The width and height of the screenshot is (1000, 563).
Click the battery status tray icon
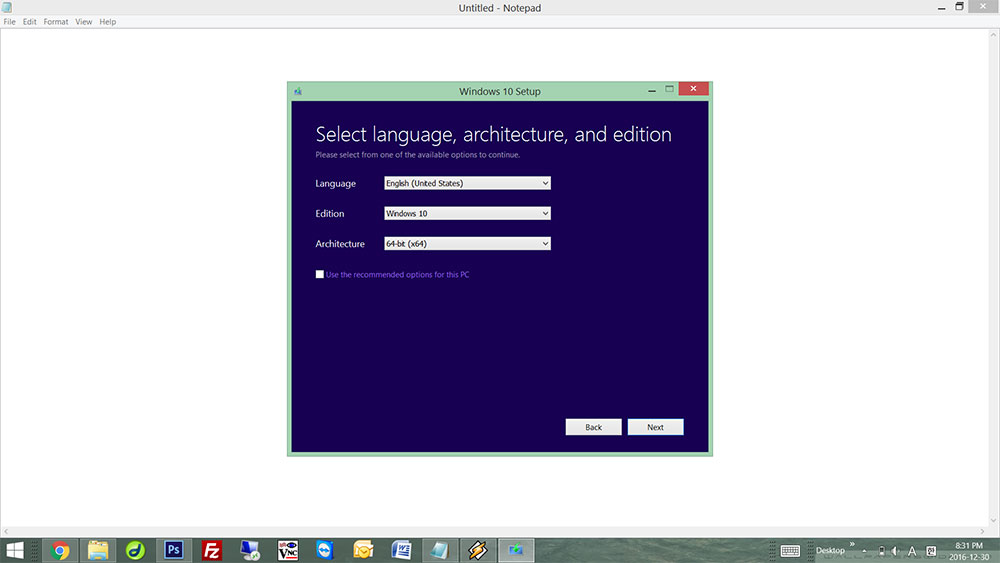881,551
